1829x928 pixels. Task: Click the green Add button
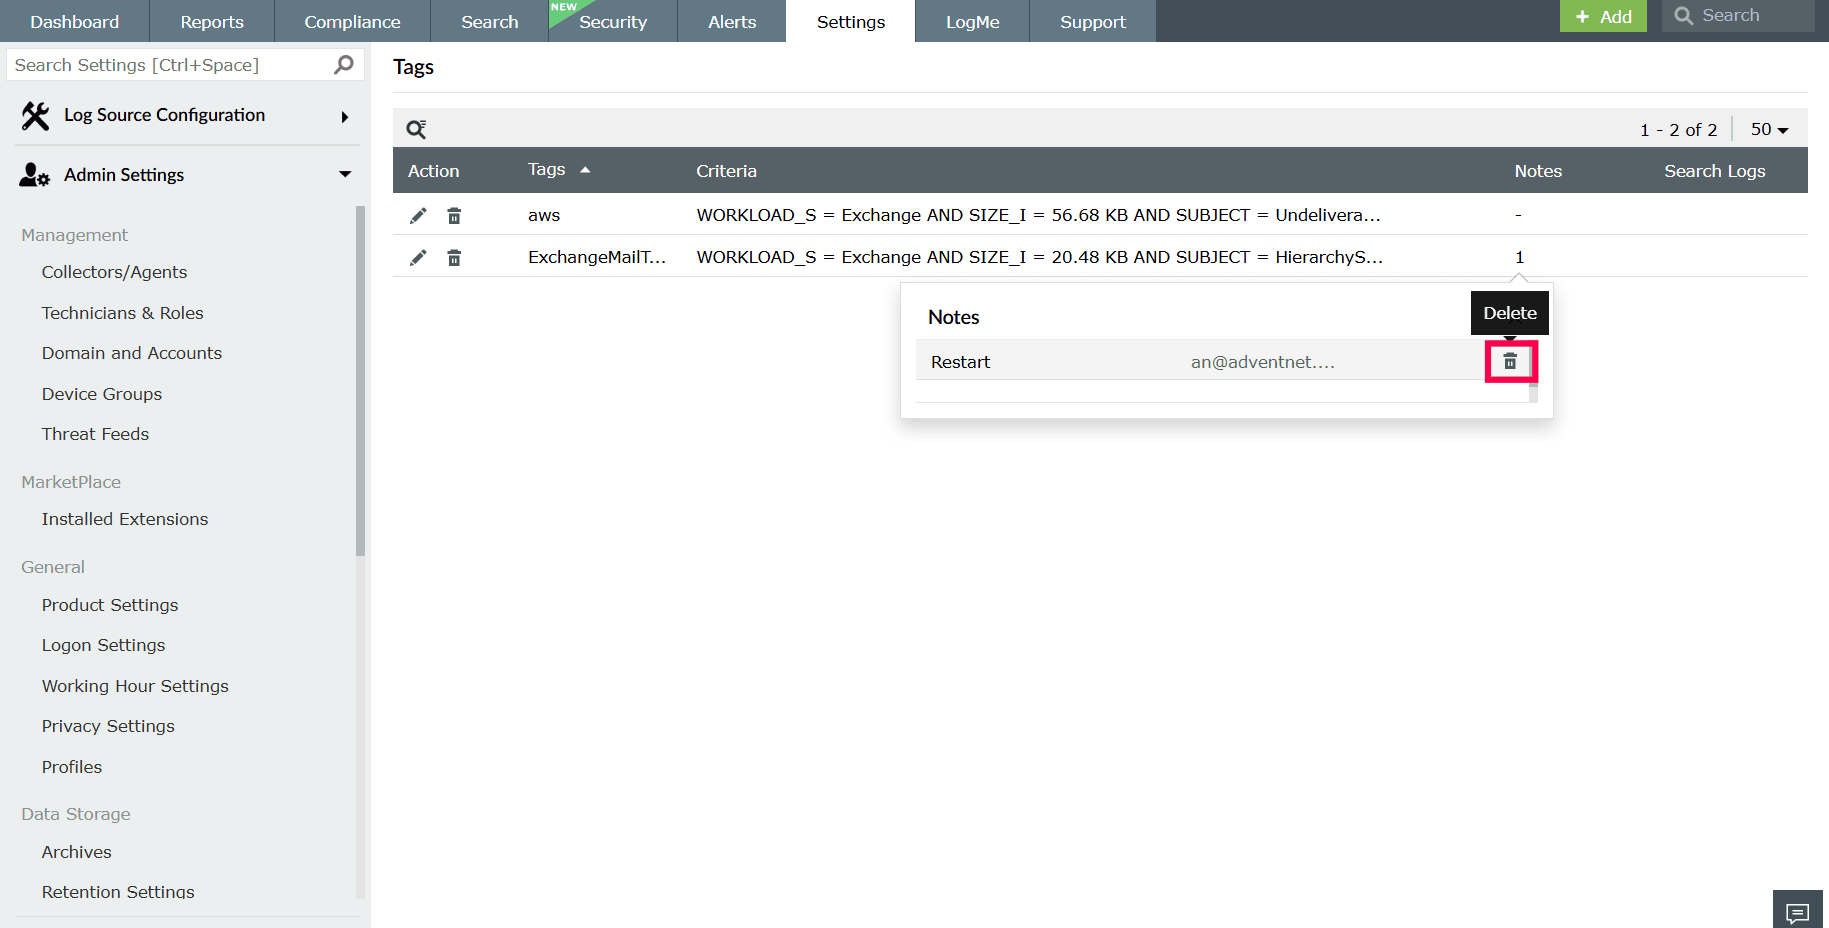pyautogui.click(x=1603, y=16)
